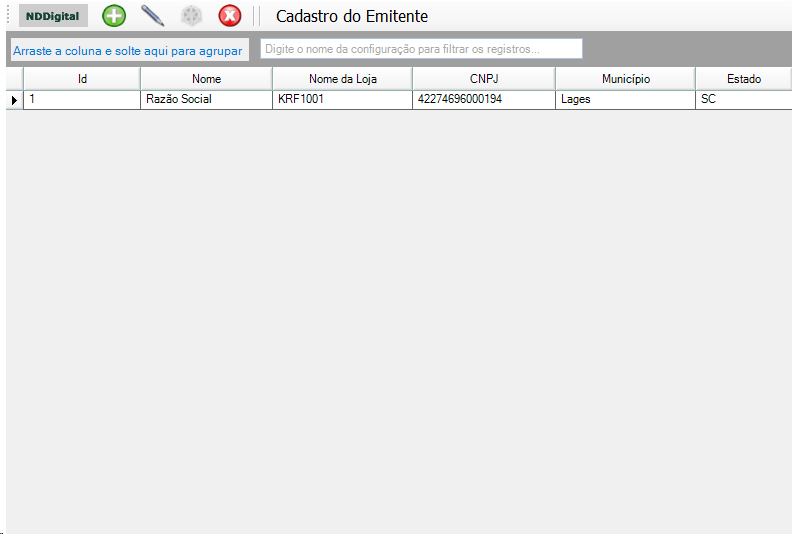The image size is (792, 534).
Task: Sort by the Nome da Loja header
Action: (342, 79)
